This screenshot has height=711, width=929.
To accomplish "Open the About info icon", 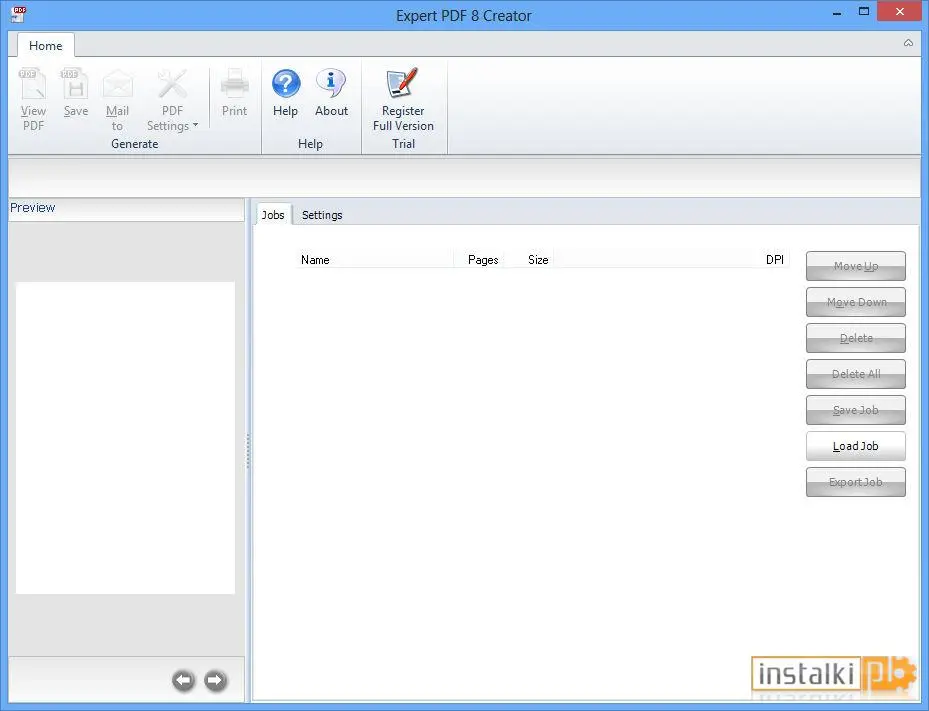I will (x=331, y=84).
